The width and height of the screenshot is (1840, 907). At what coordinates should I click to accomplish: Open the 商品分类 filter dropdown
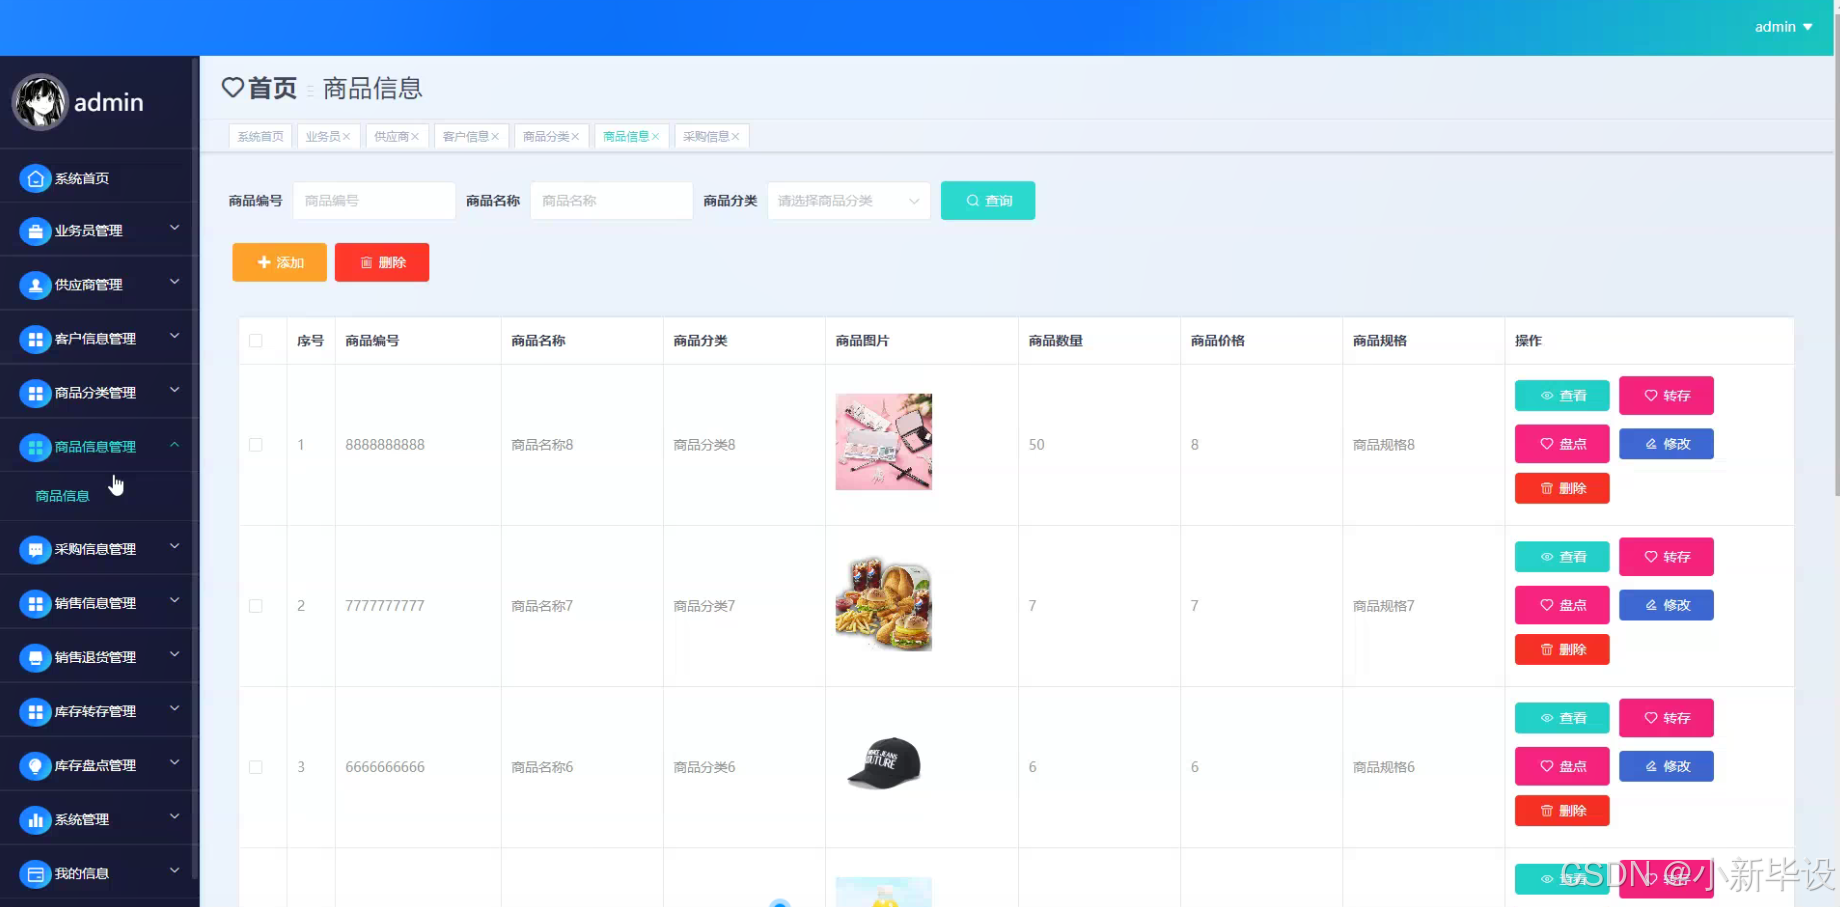tap(848, 201)
